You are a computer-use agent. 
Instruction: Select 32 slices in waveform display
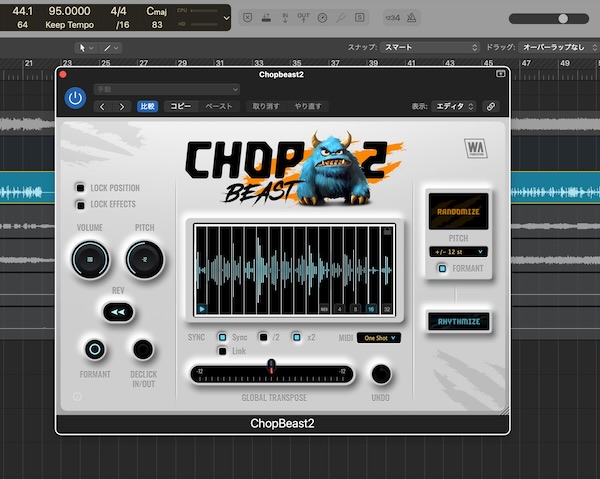(387, 309)
